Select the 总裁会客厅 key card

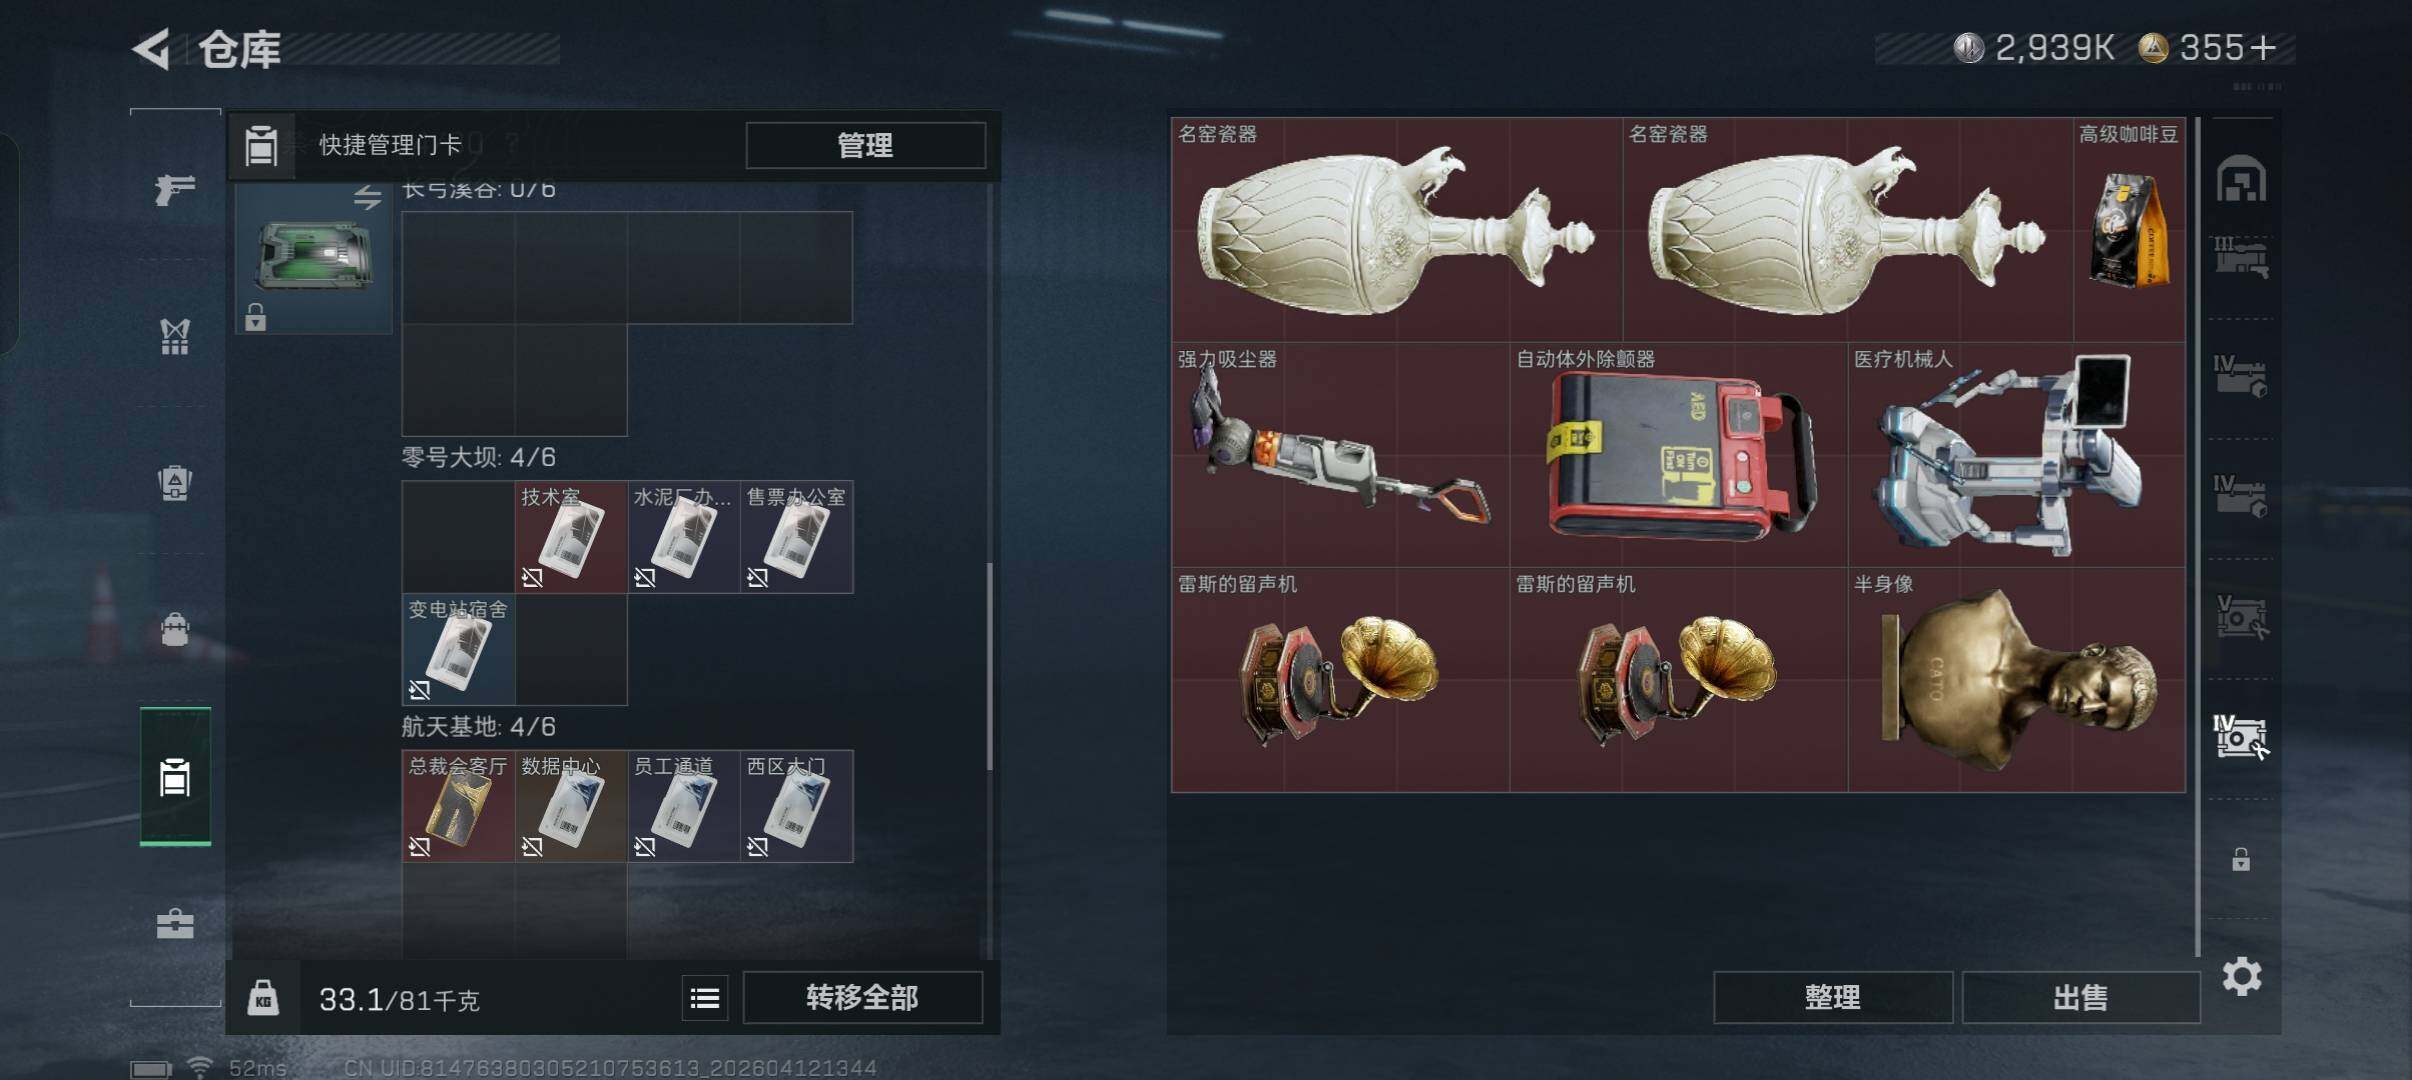(458, 806)
